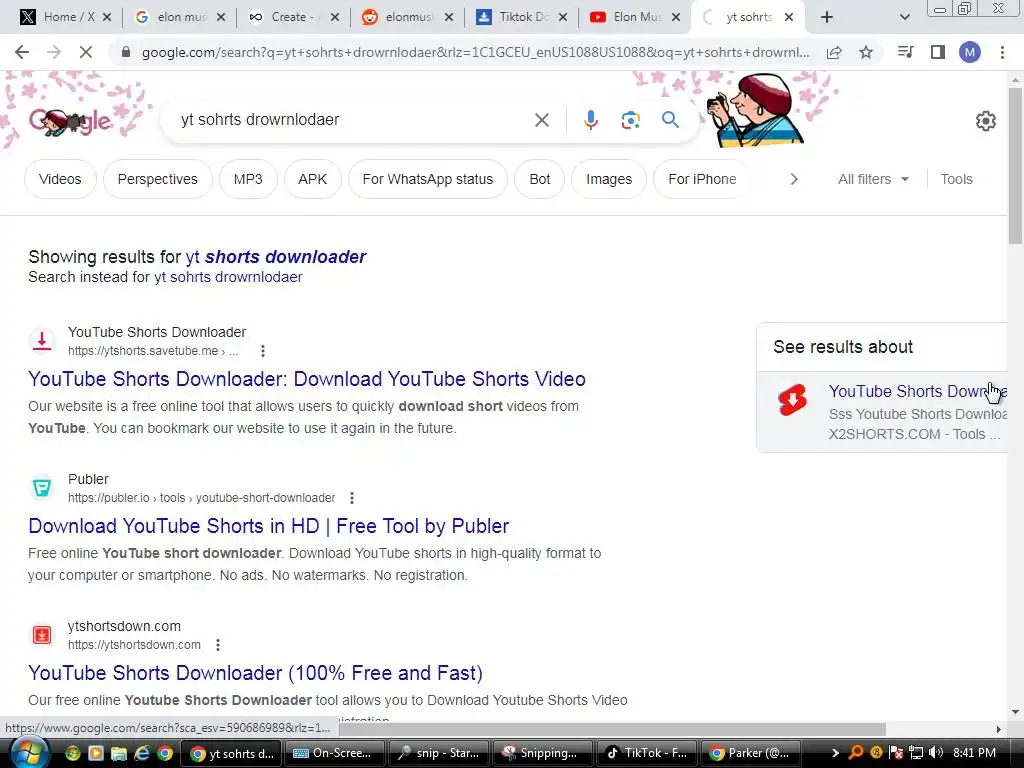The image size is (1024, 768).
Task: Click the address bar URL
Action: tap(475, 52)
